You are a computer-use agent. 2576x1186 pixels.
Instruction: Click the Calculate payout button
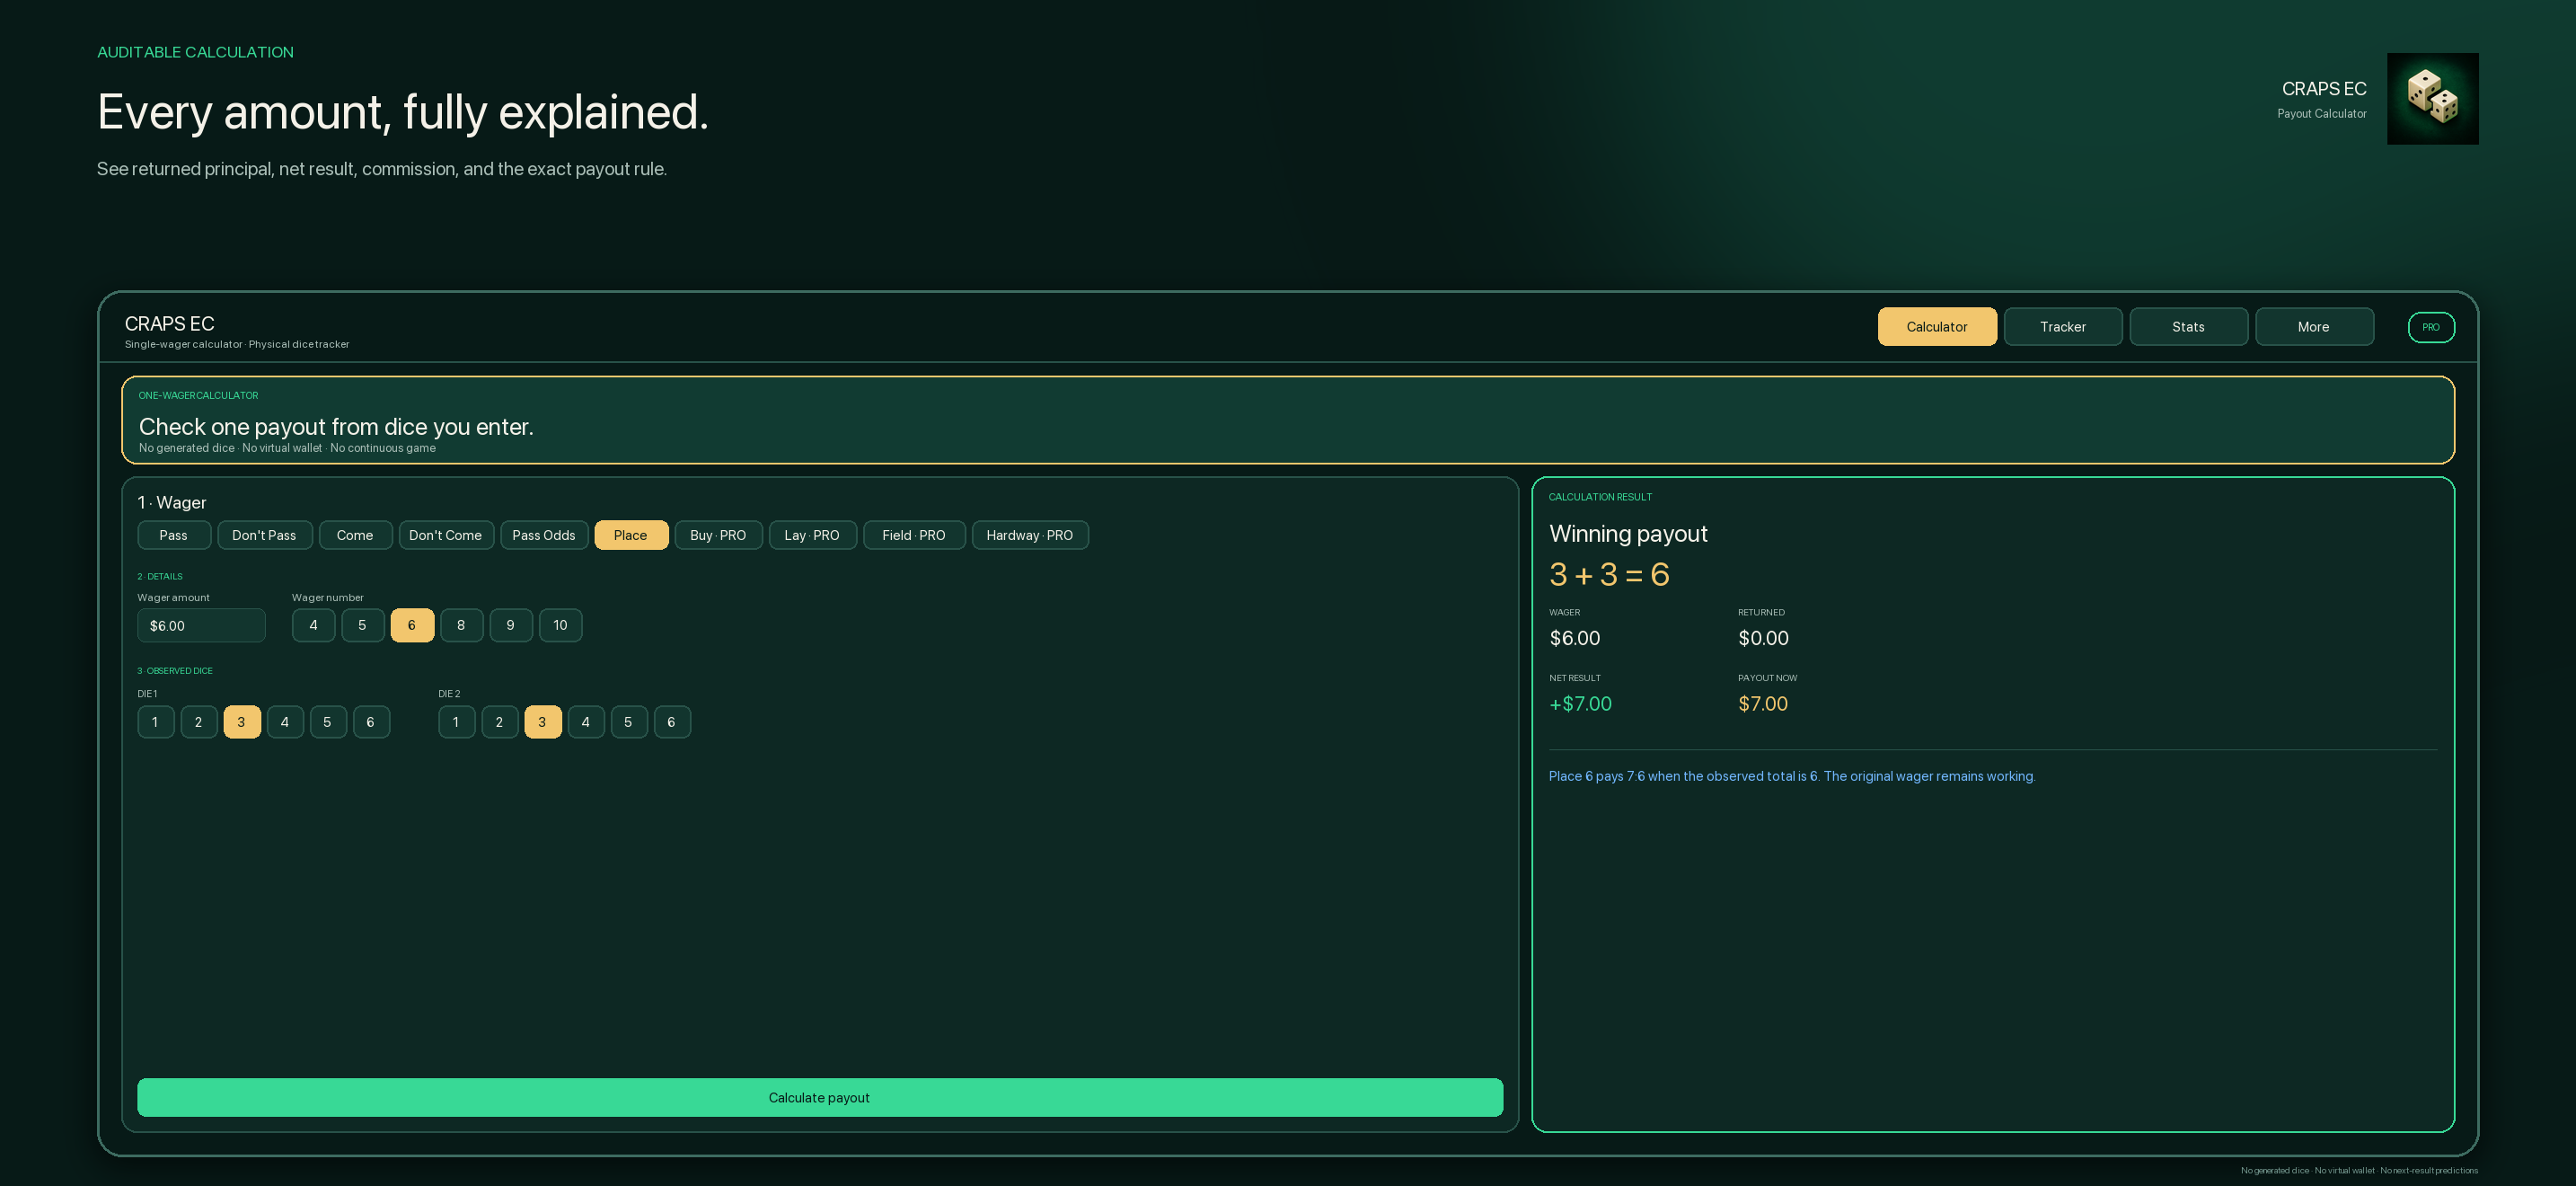coord(820,1097)
